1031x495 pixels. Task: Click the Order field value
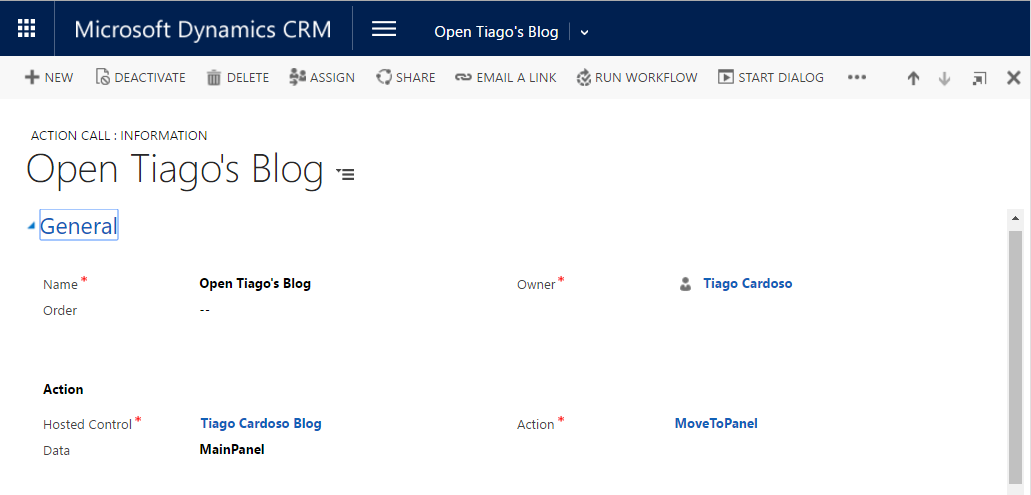click(x=205, y=310)
